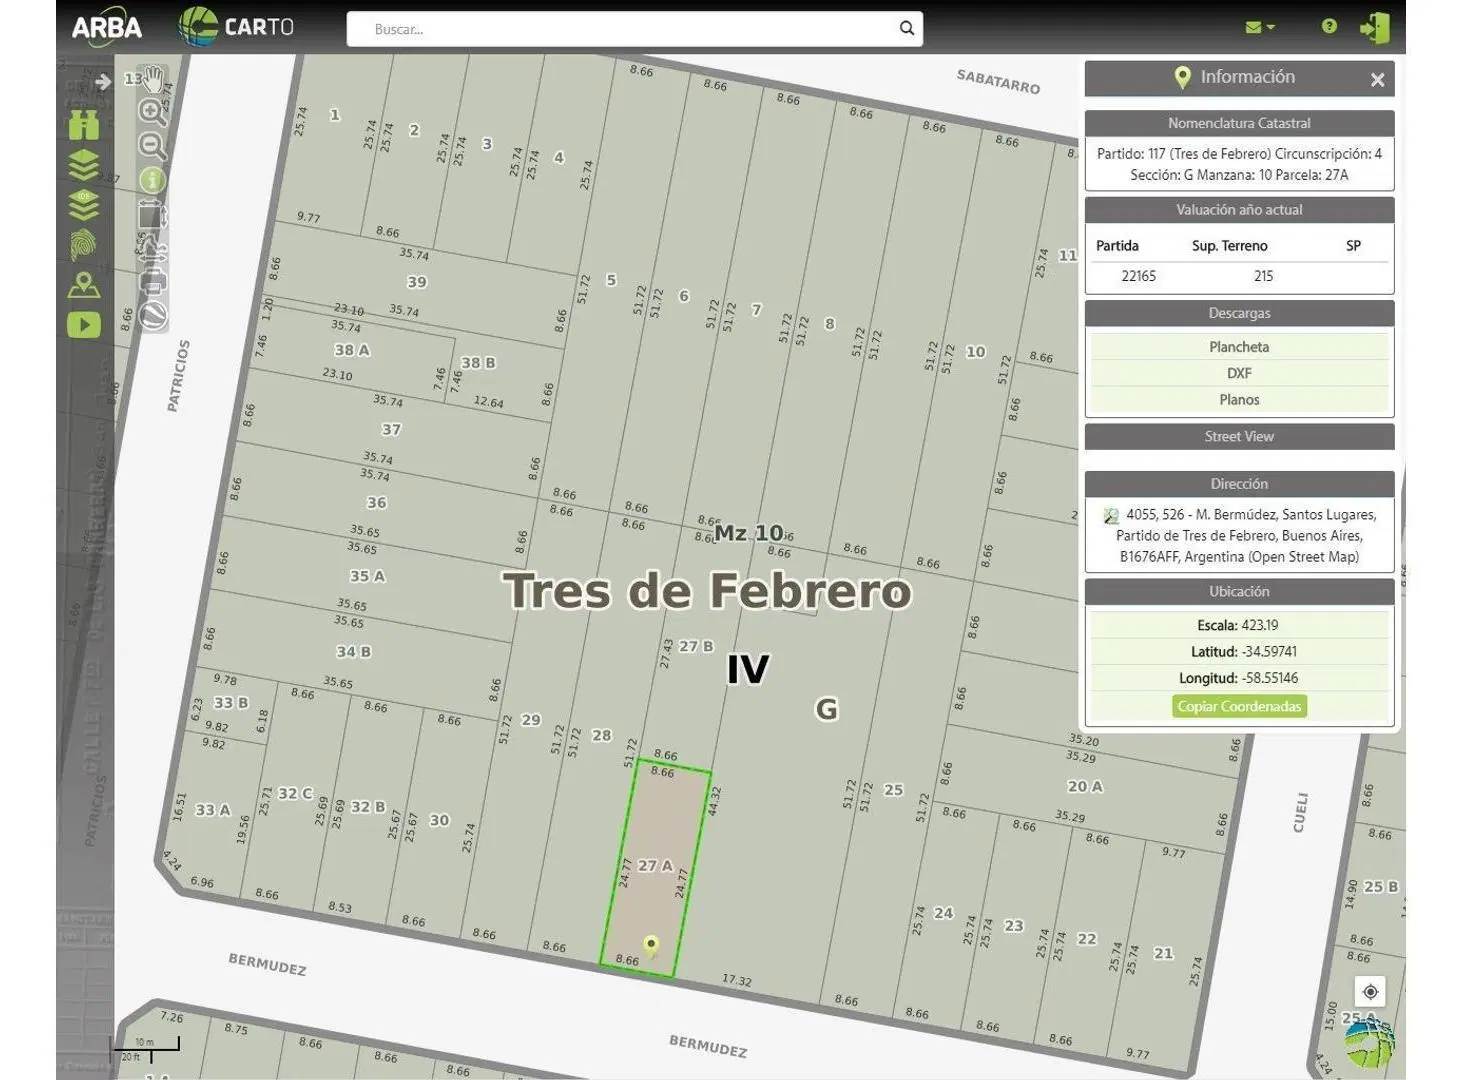Open the binoculars search tool

pyautogui.click(x=84, y=125)
